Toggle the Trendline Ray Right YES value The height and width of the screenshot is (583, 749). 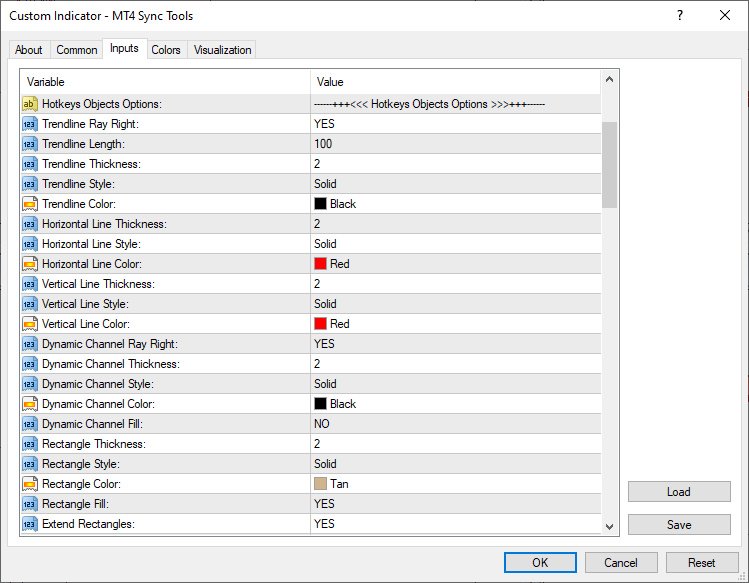point(324,124)
